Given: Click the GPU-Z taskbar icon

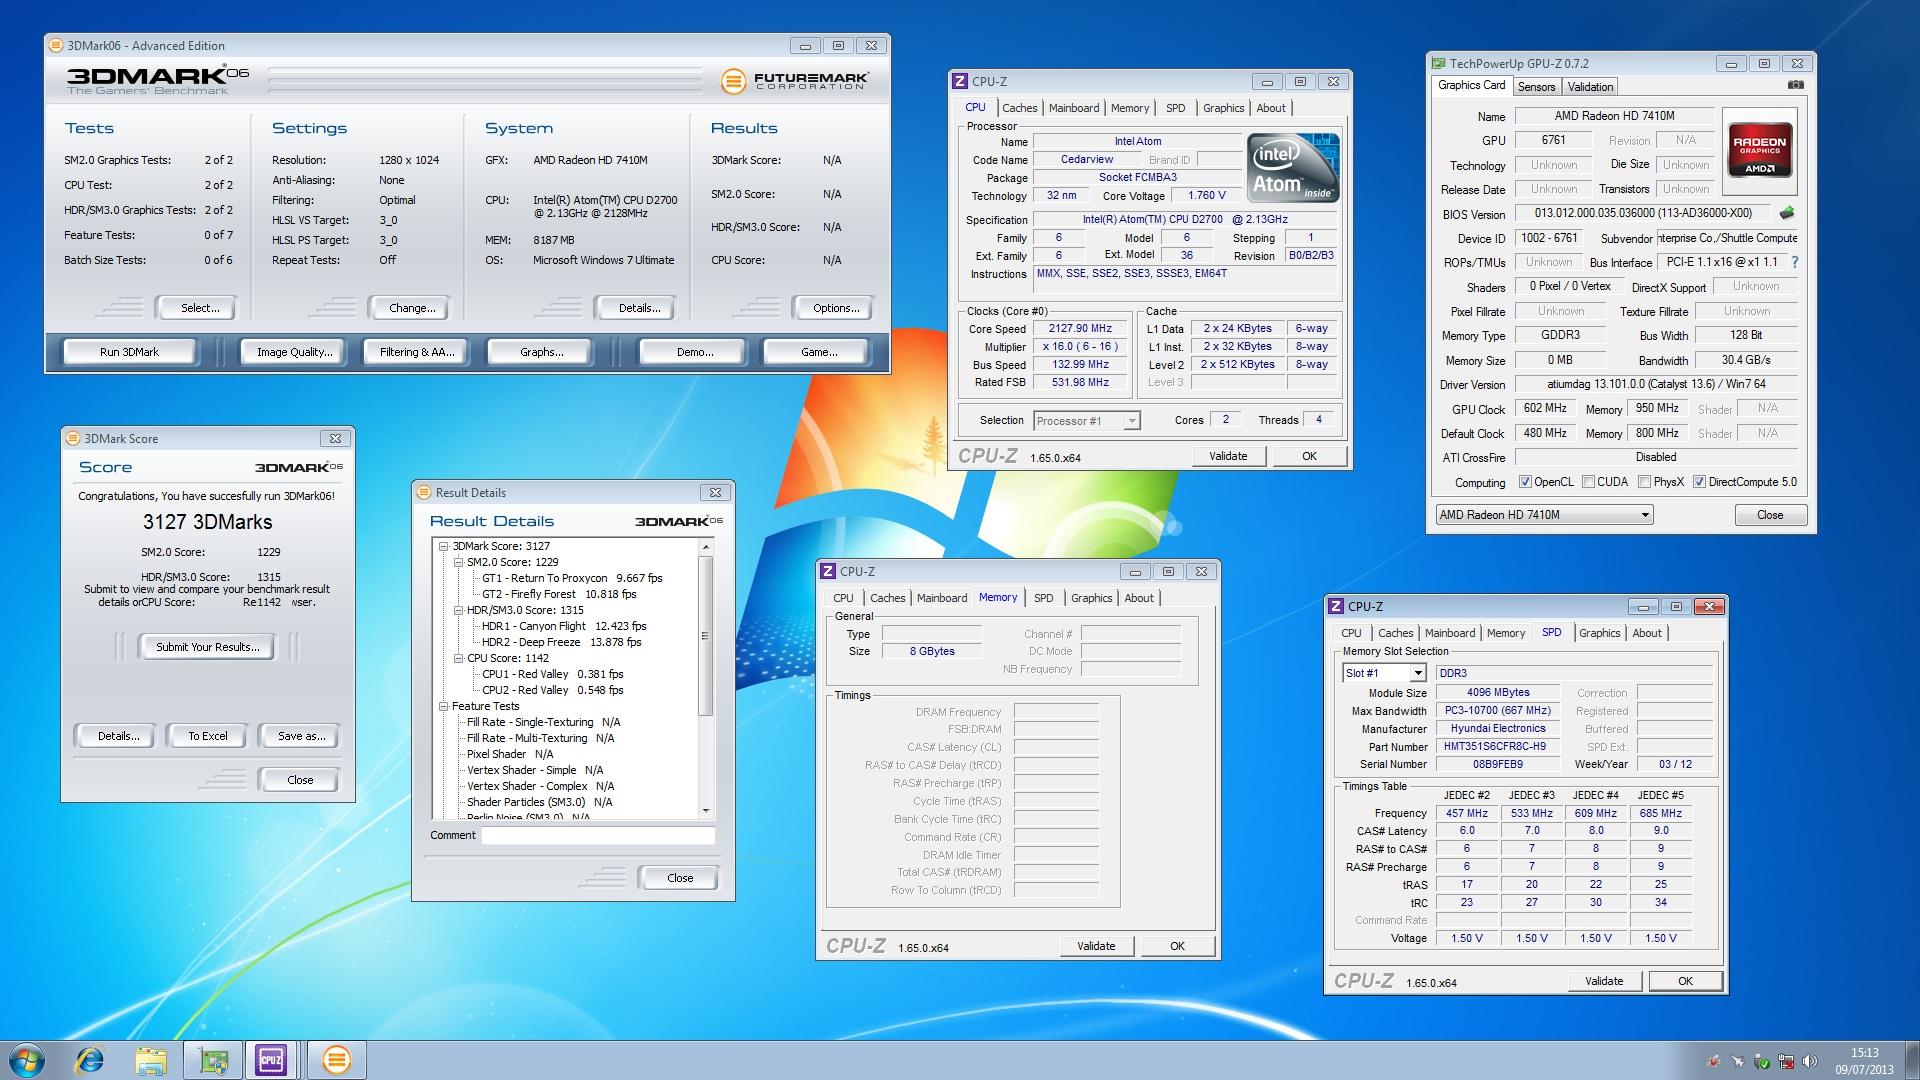Looking at the screenshot, I should tap(213, 1060).
